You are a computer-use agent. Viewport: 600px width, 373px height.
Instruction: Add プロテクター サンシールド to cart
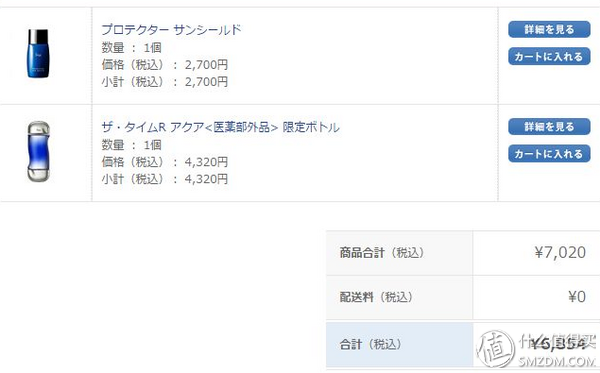549,57
